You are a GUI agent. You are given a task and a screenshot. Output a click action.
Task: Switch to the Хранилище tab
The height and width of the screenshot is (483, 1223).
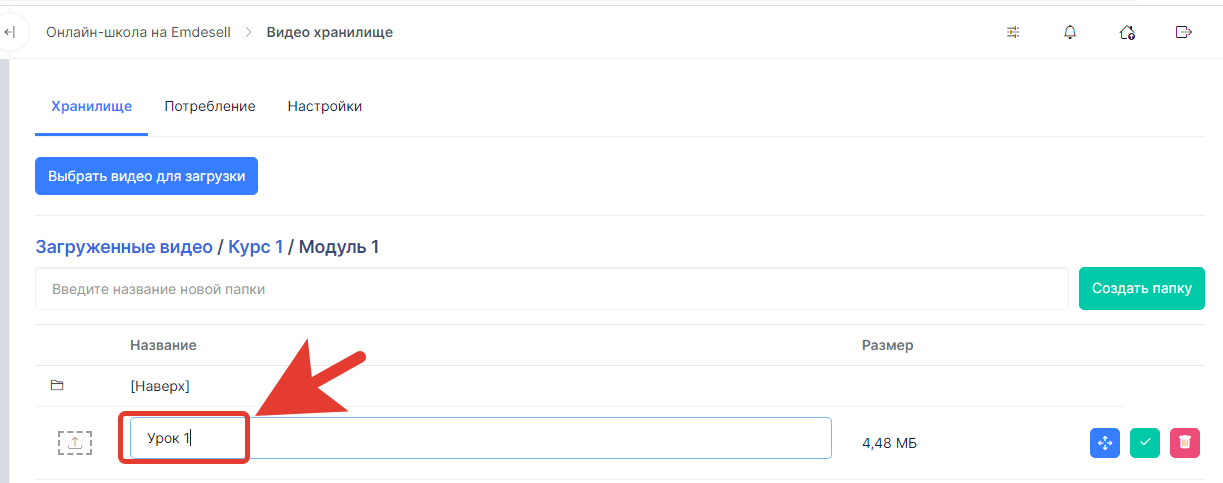tap(91, 106)
